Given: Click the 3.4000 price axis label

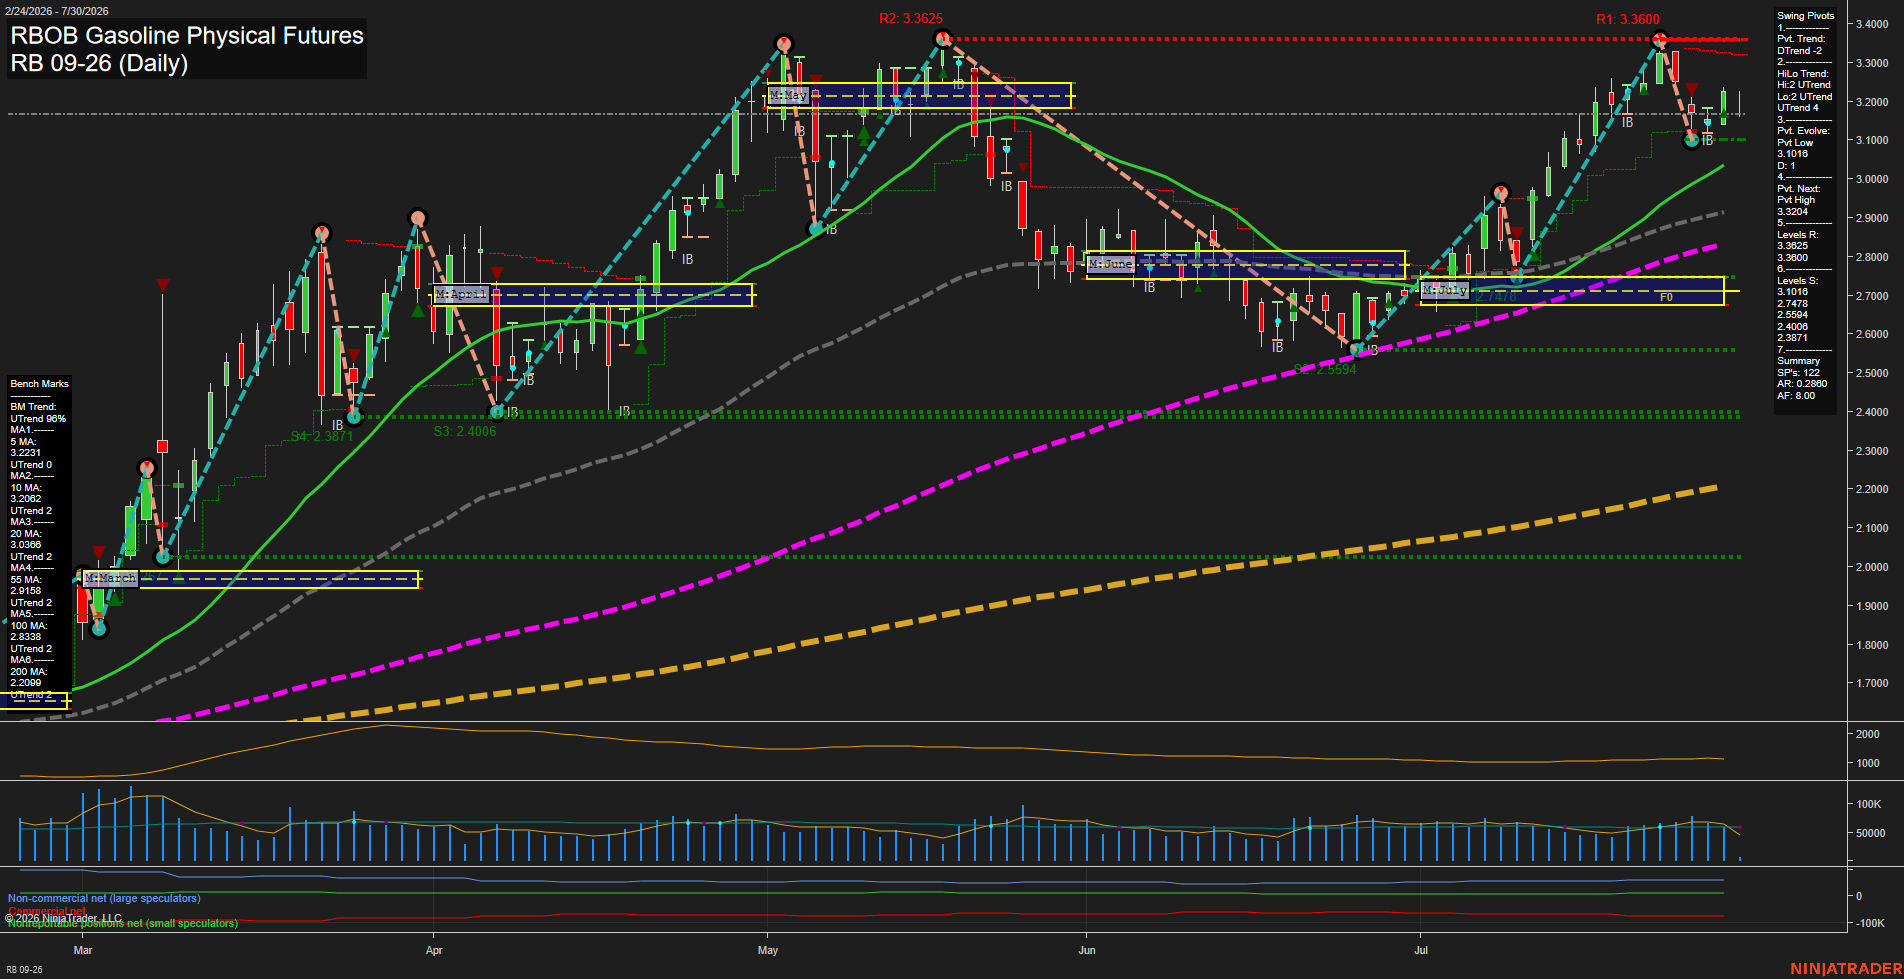Looking at the screenshot, I should click(1872, 24).
